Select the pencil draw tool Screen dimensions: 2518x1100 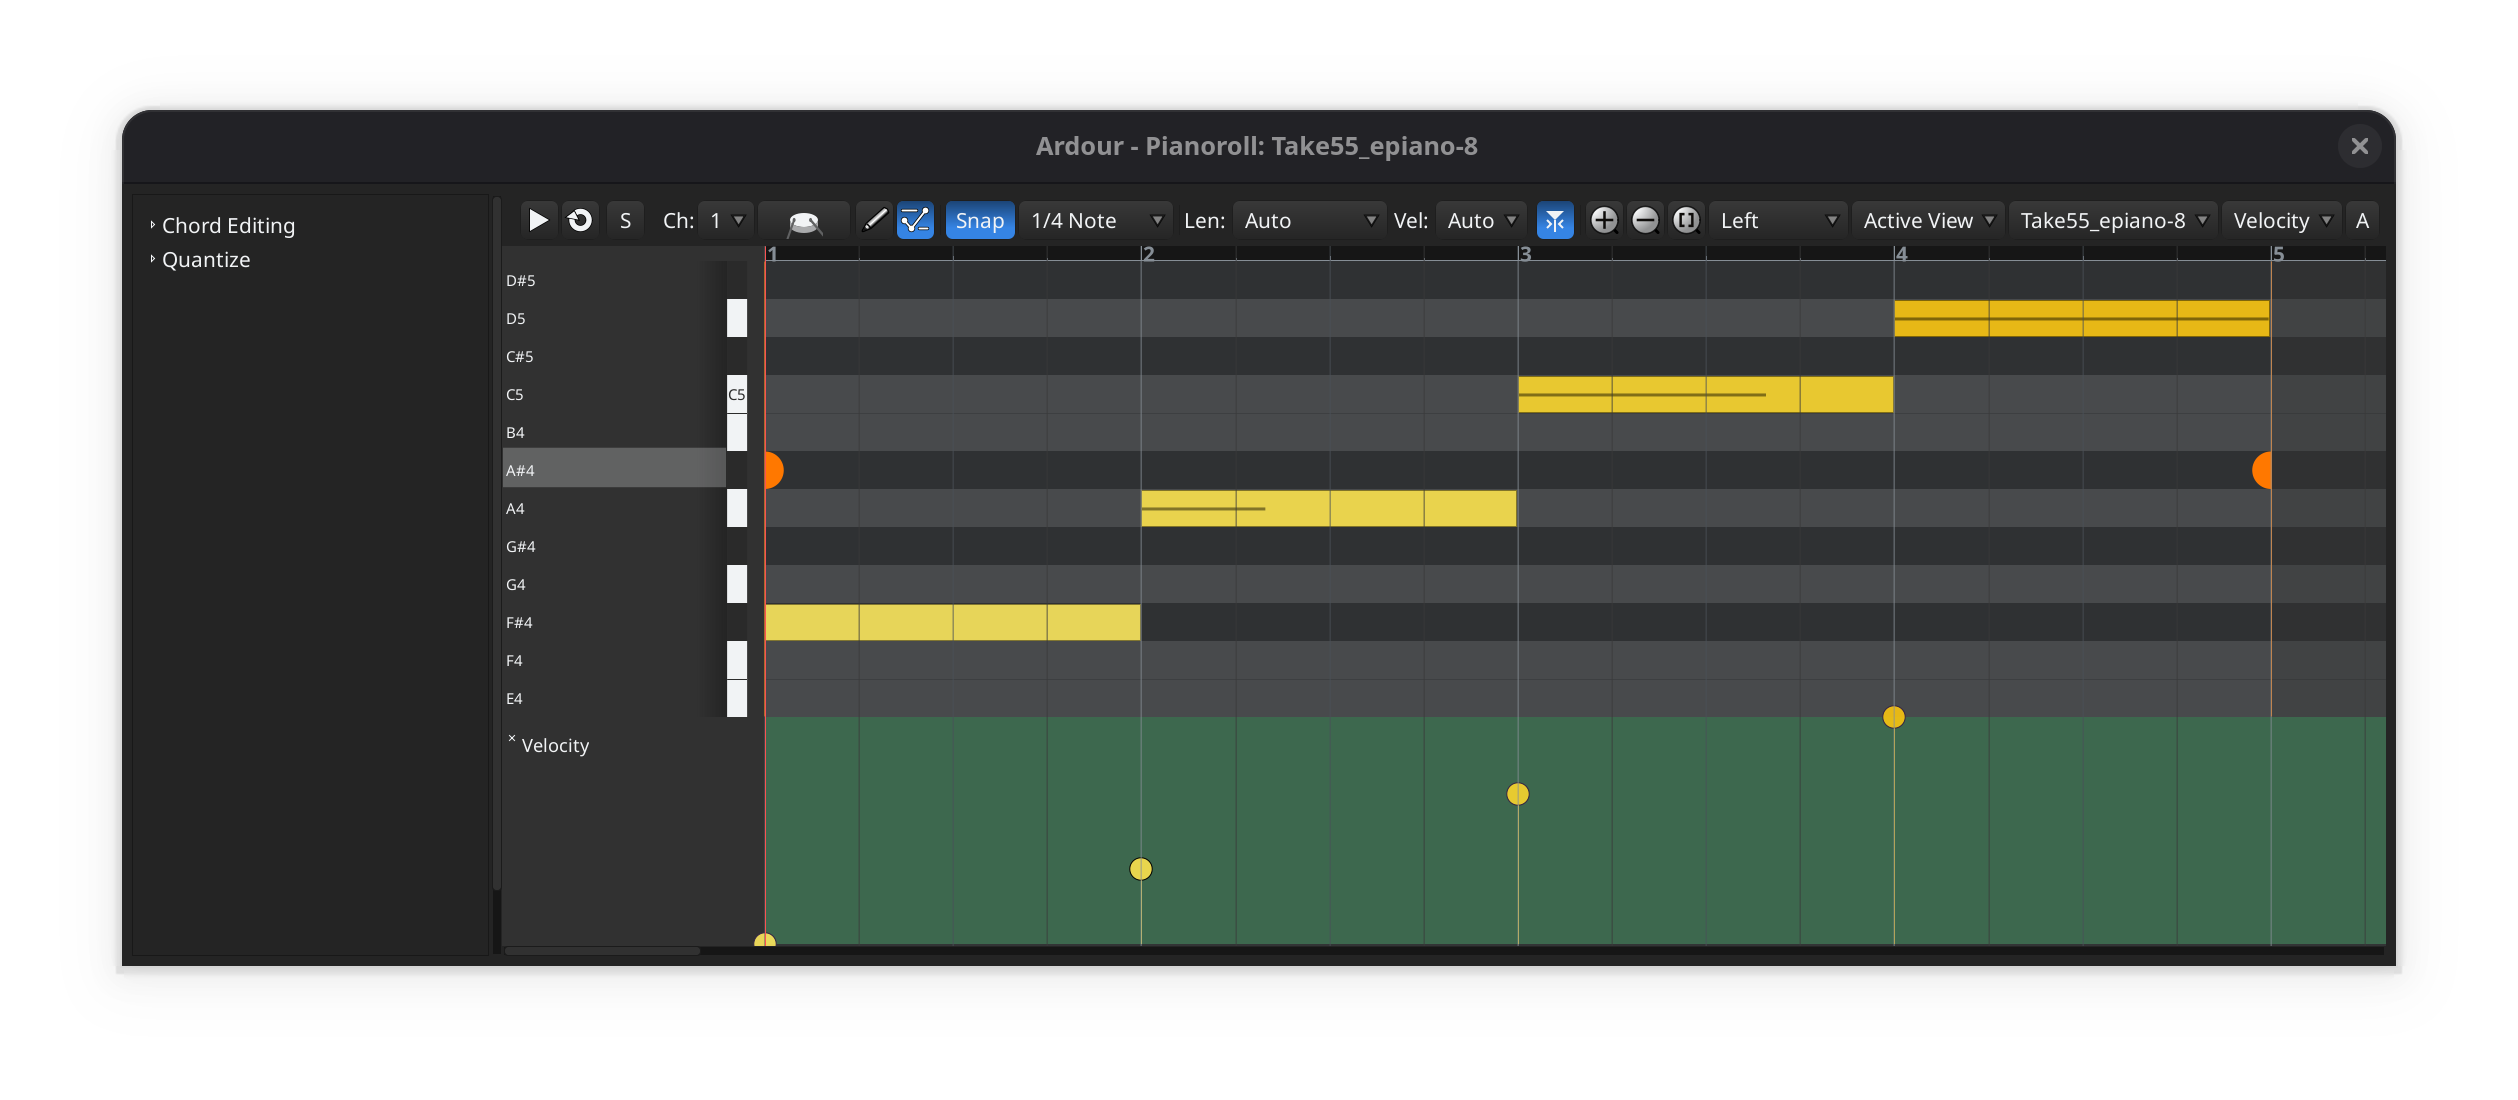874,220
